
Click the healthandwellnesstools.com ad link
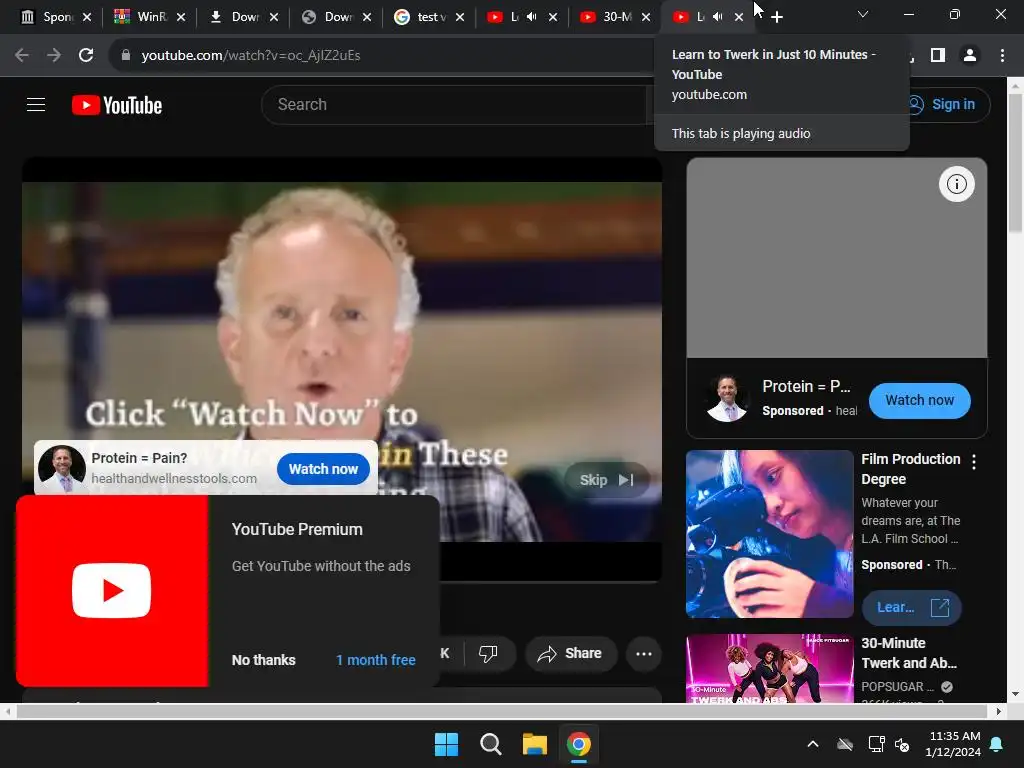[174, 479]
